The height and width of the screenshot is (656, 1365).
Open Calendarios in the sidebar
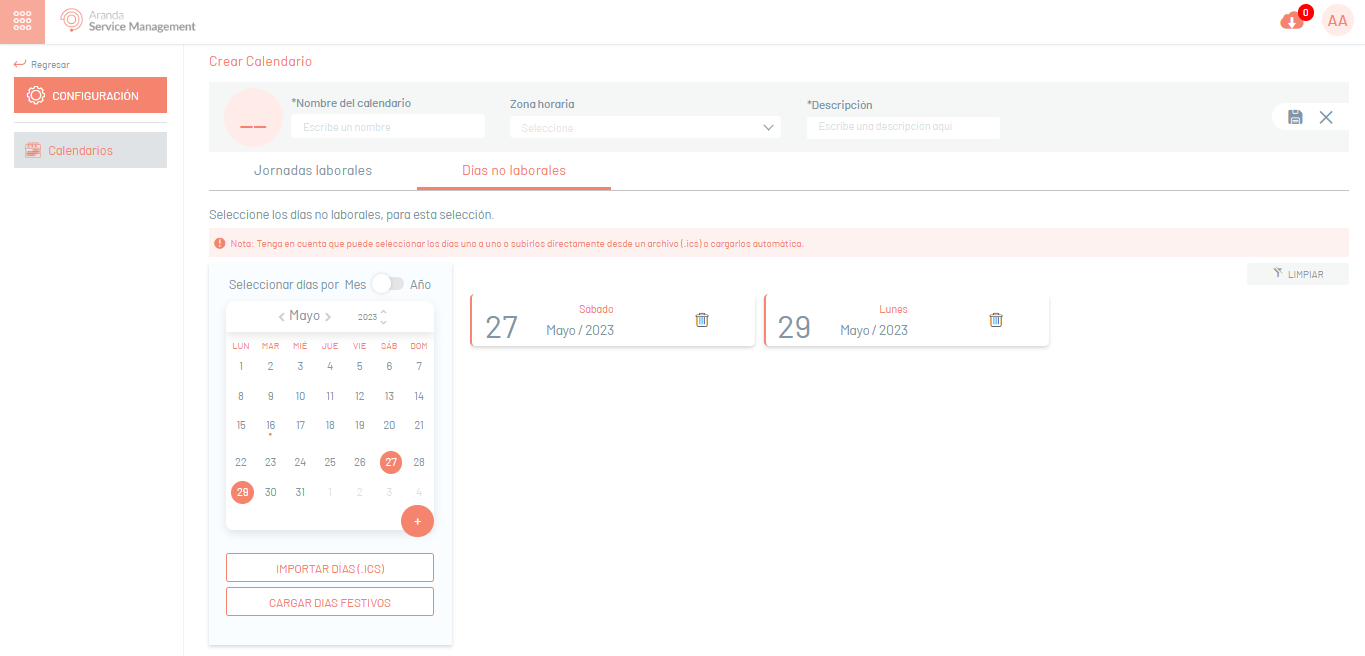point(90,150)
